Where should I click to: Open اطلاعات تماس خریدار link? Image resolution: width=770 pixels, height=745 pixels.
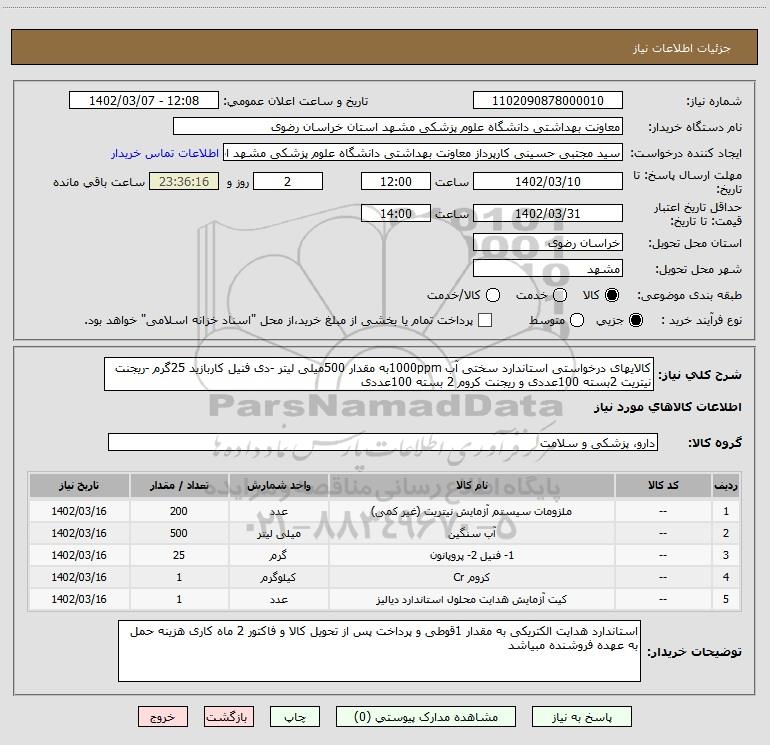pos(165,153)
